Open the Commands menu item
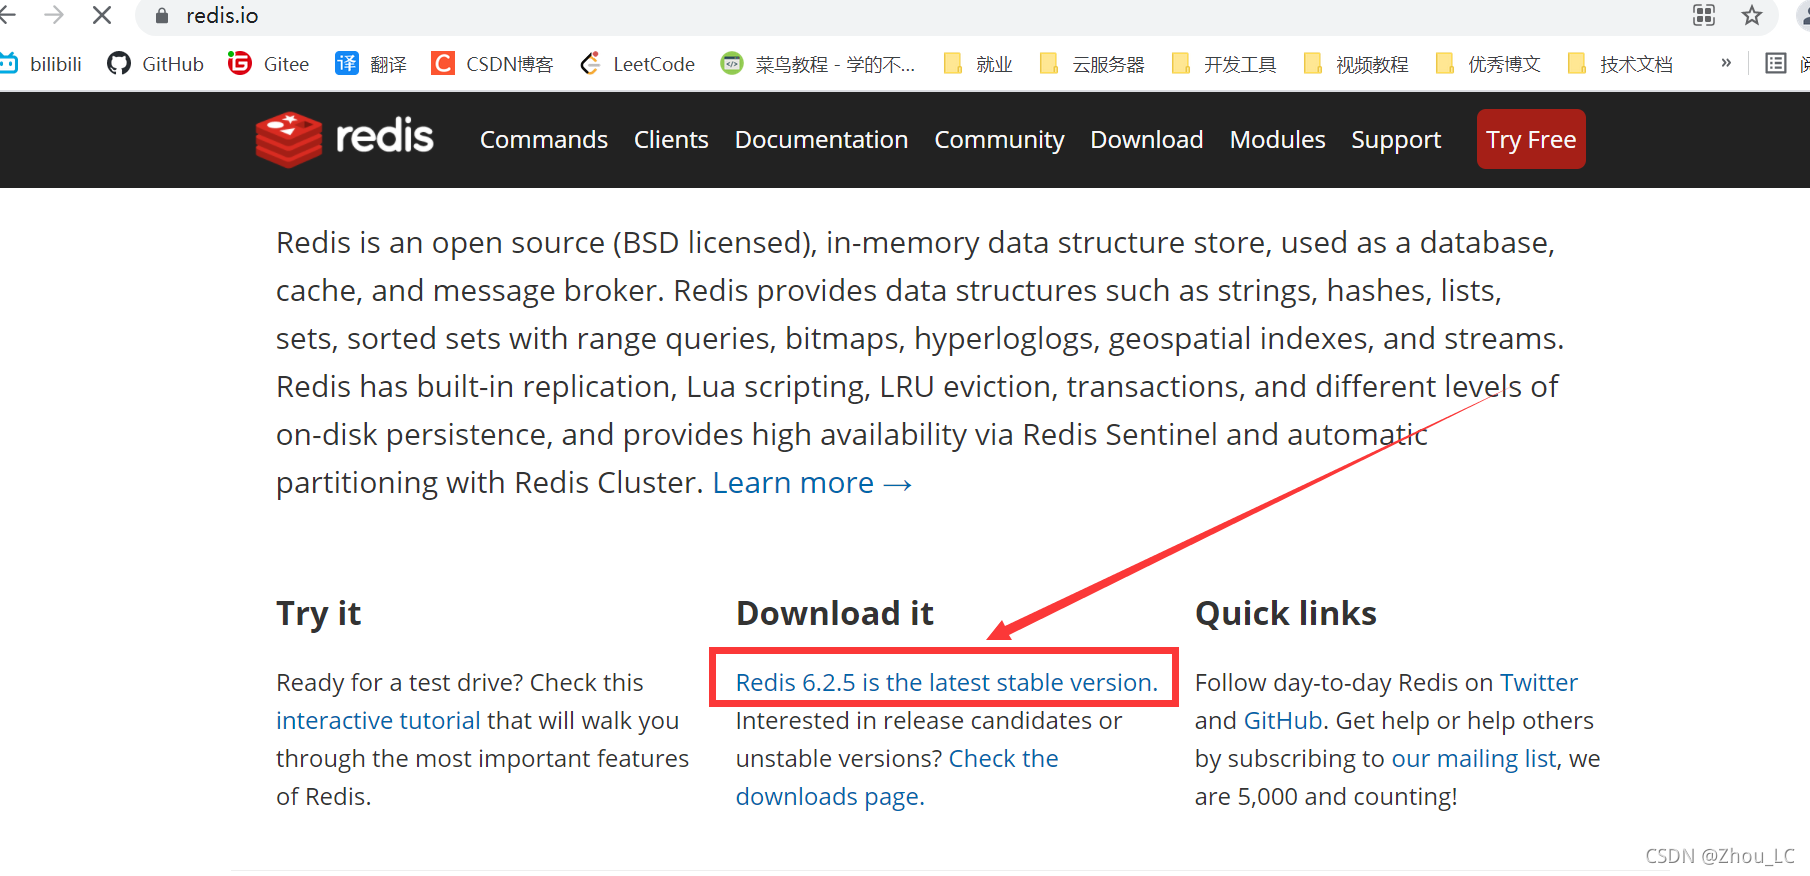The width and height of the screenshot is (1810, 876). point(544,140)
